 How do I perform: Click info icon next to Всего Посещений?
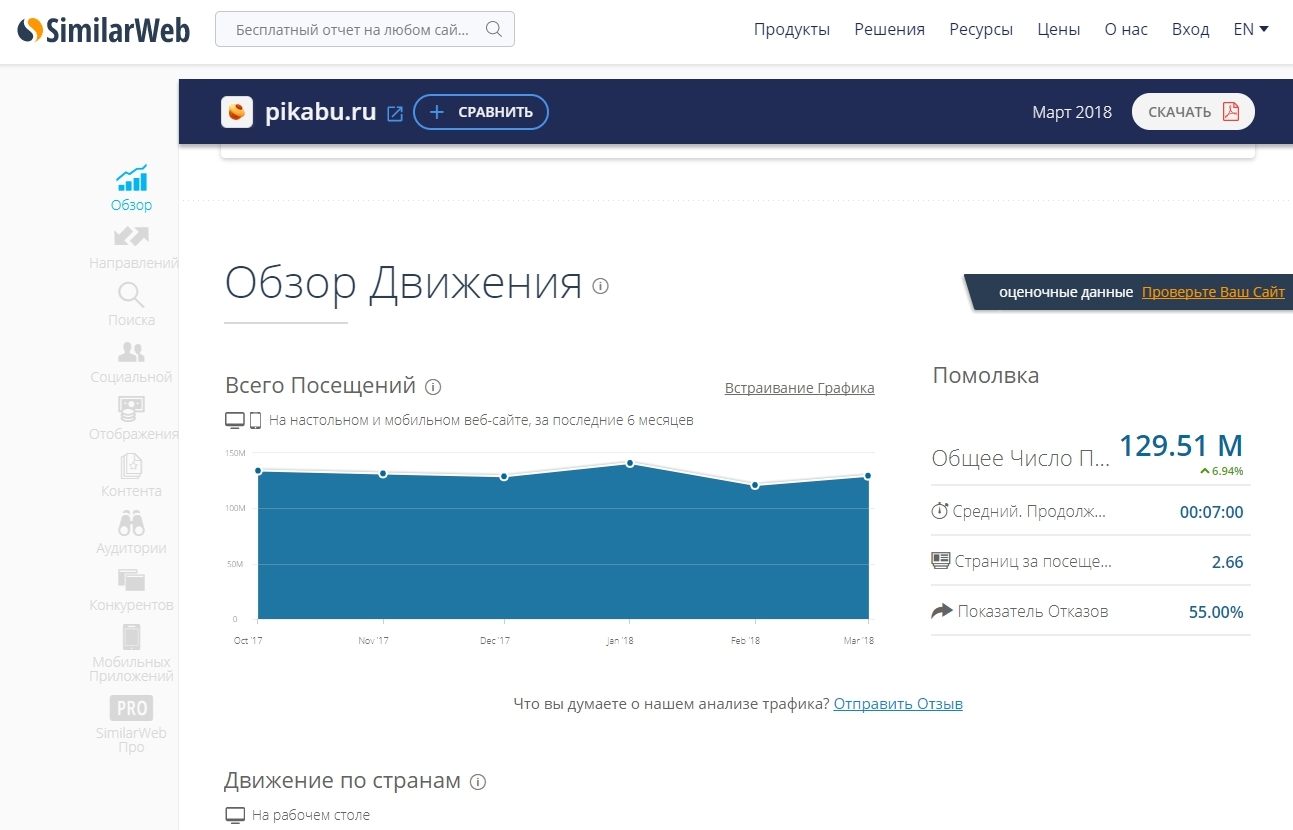[x=433, y=387]
